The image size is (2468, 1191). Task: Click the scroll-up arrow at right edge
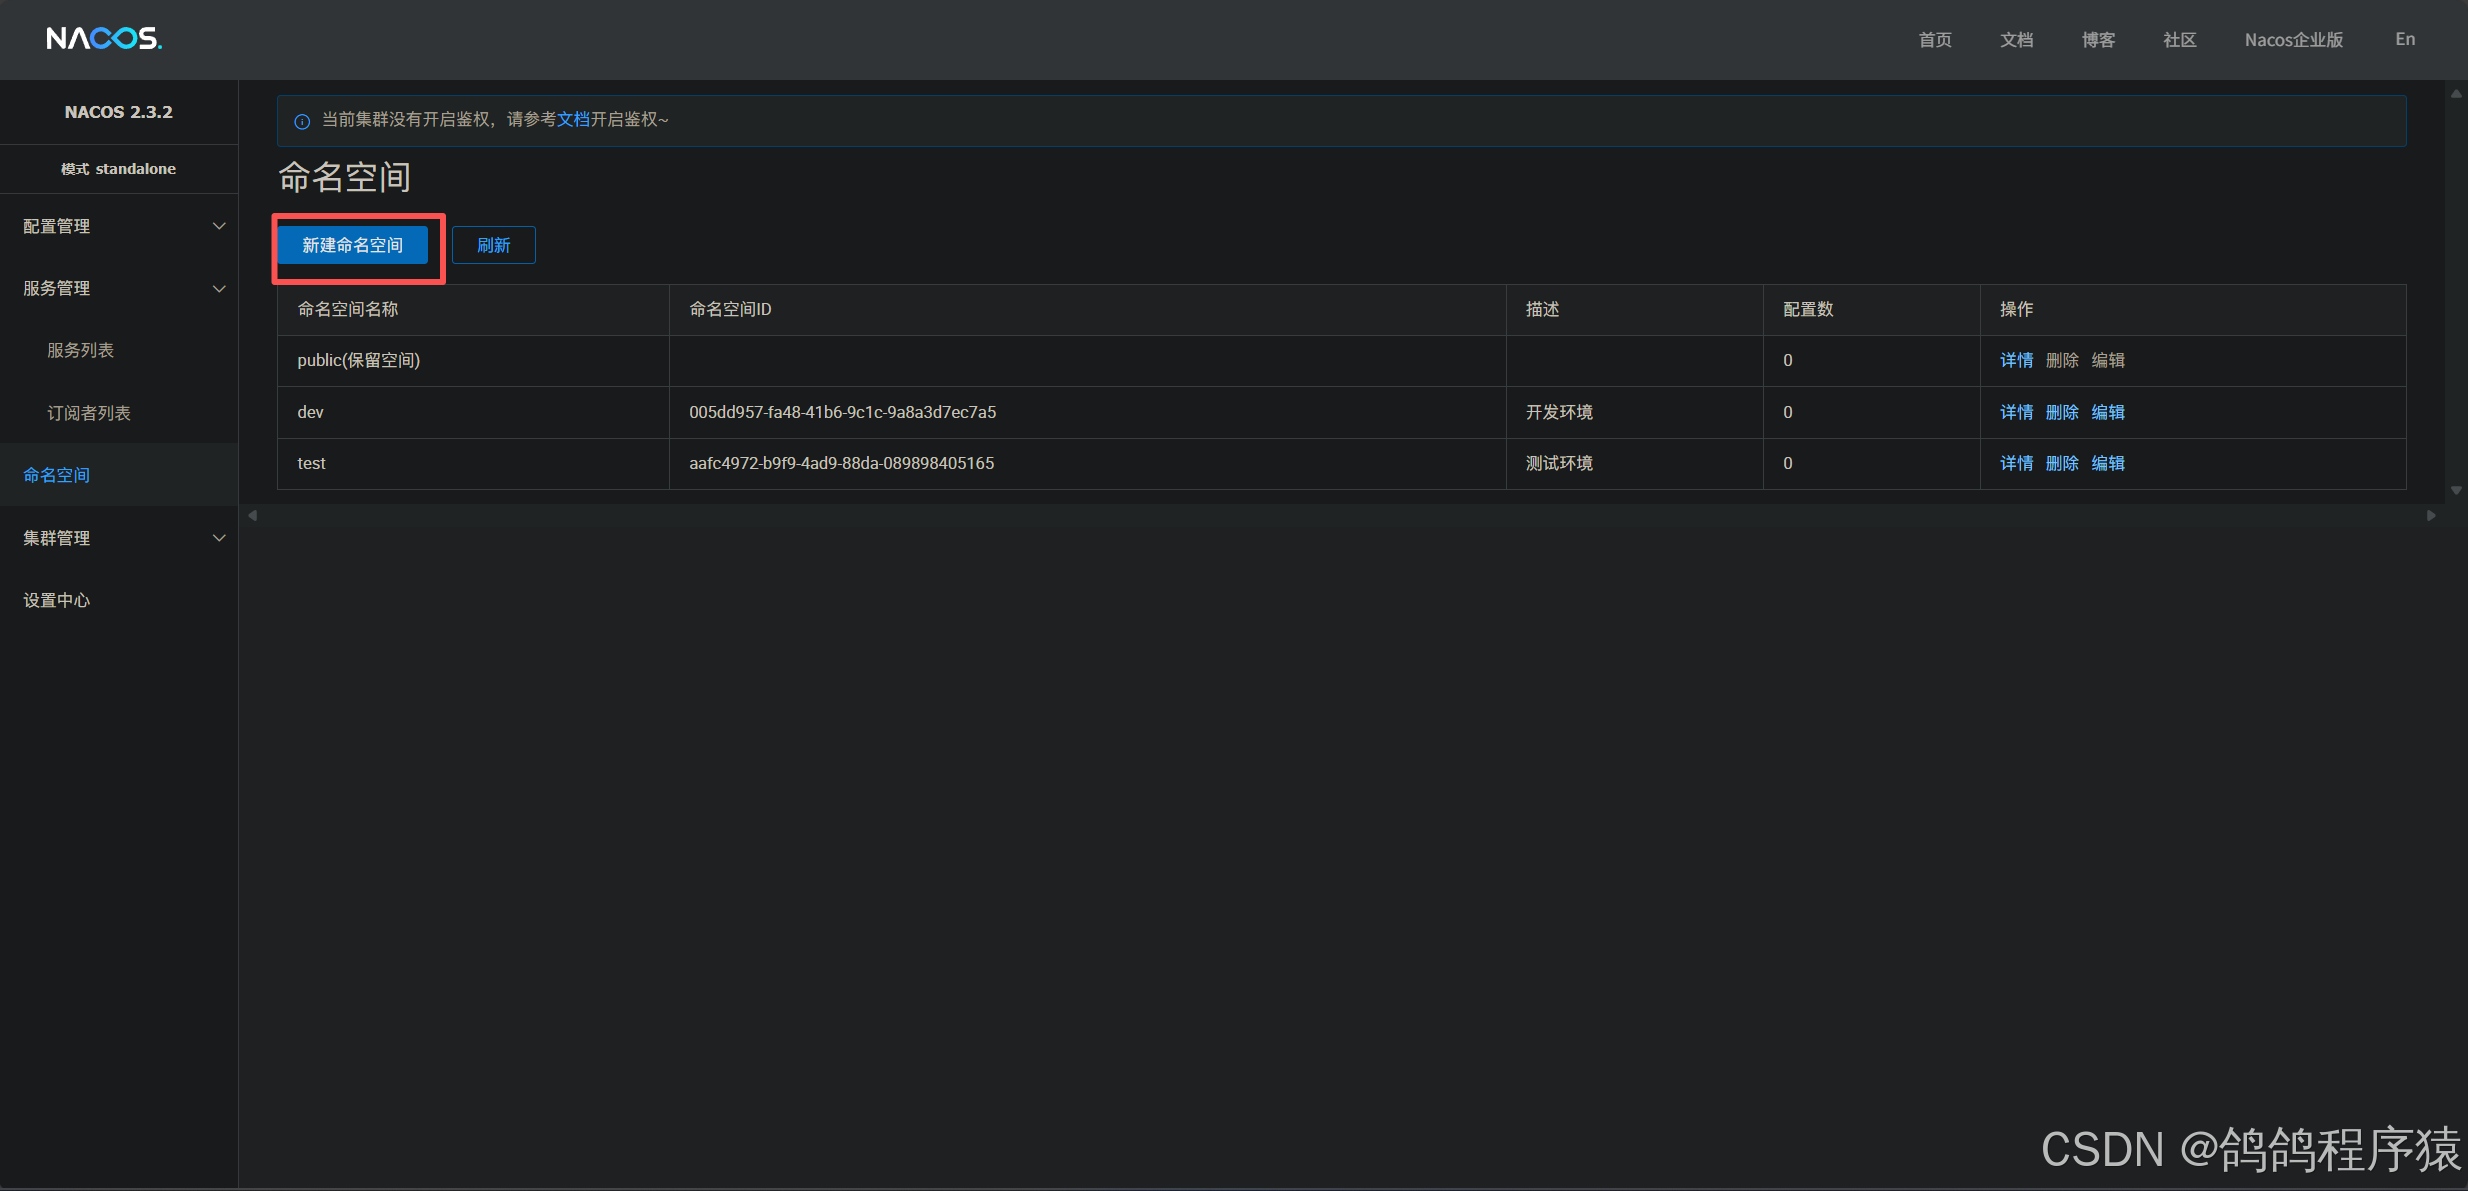click(2456, 94)
